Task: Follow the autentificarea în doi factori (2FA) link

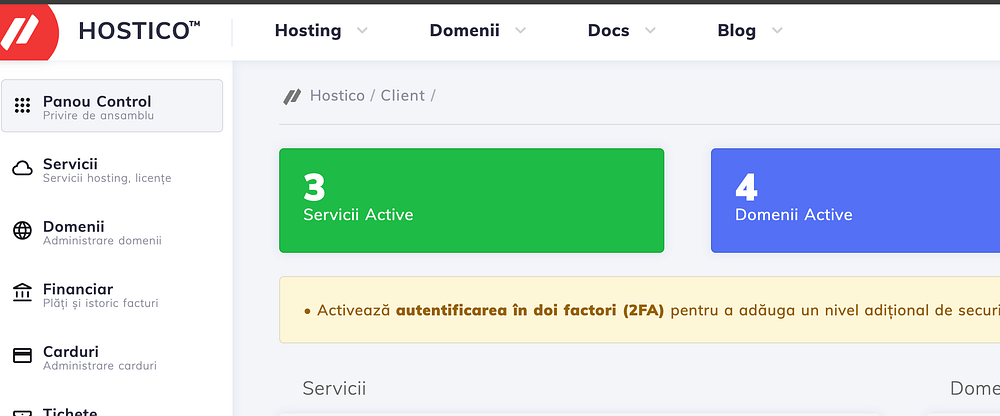Action: (530, 310)
